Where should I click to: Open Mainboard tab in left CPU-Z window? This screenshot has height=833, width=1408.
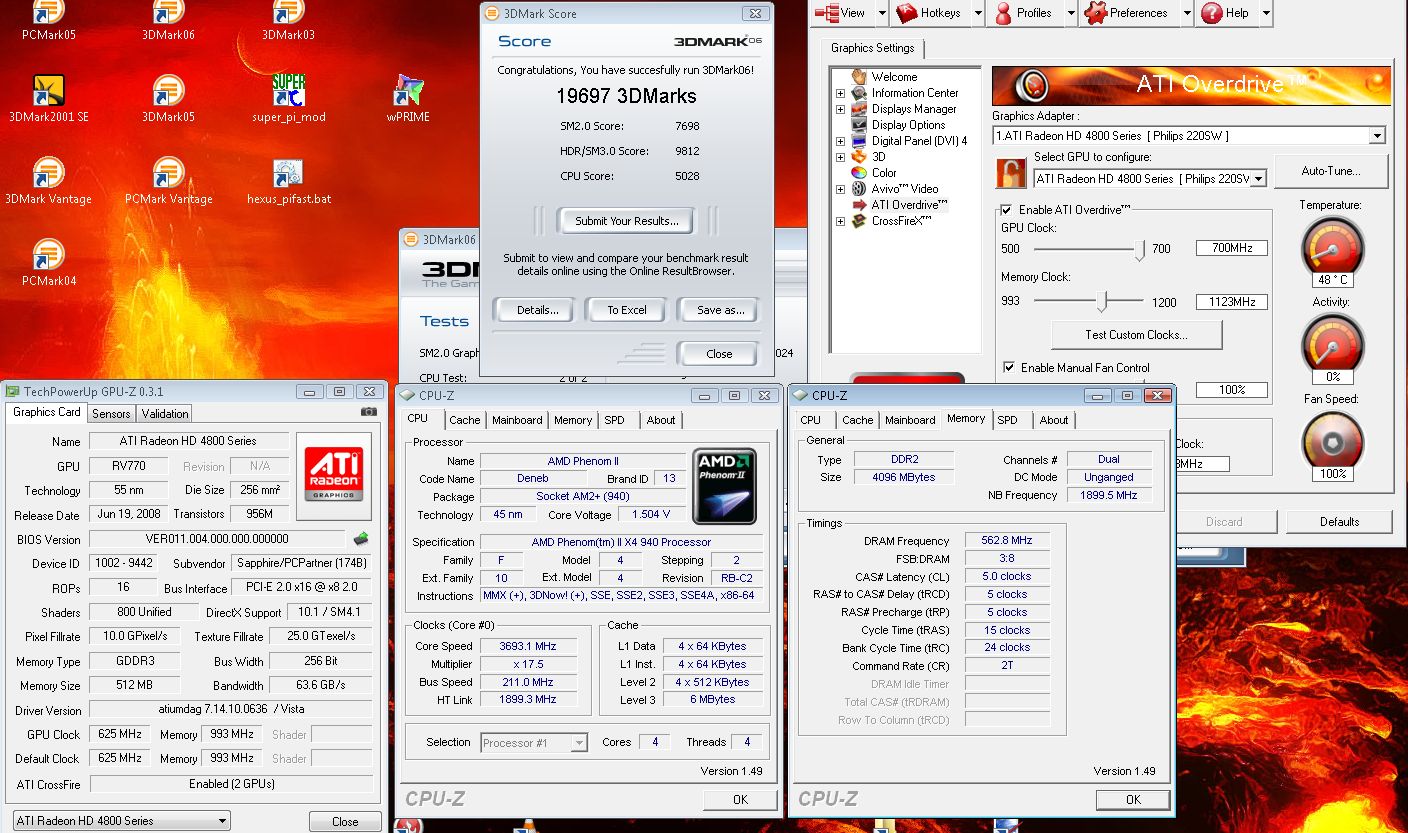click(517, 420)
